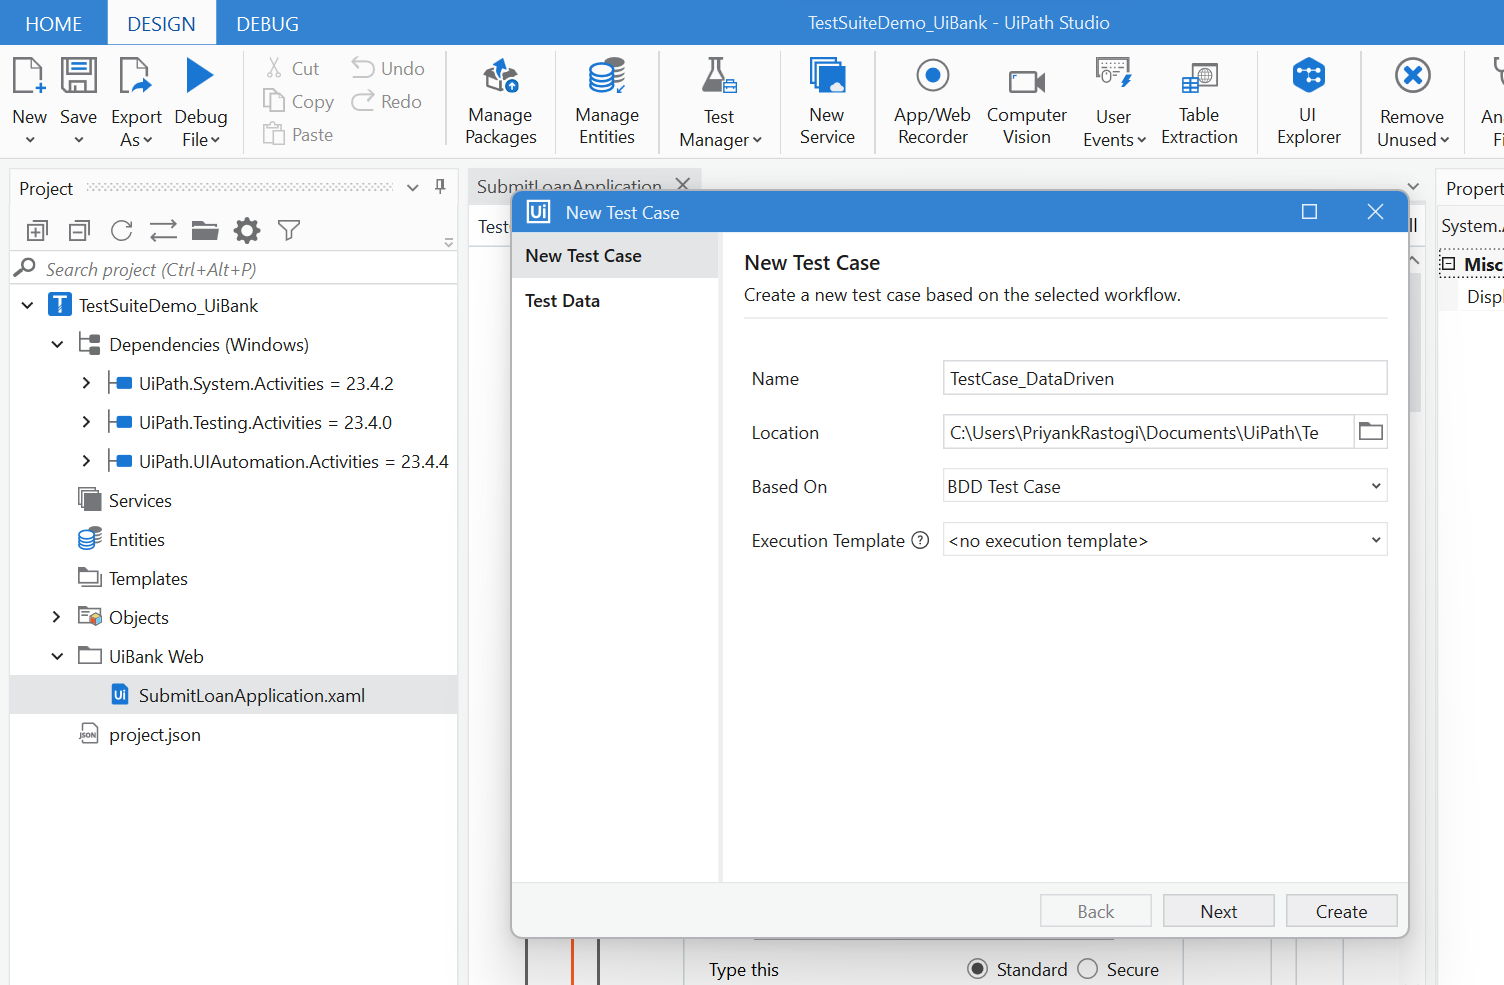Collapse the Dependencies (Windows) node
Screen dimensions: 1504x985
[x=57, y=345]
